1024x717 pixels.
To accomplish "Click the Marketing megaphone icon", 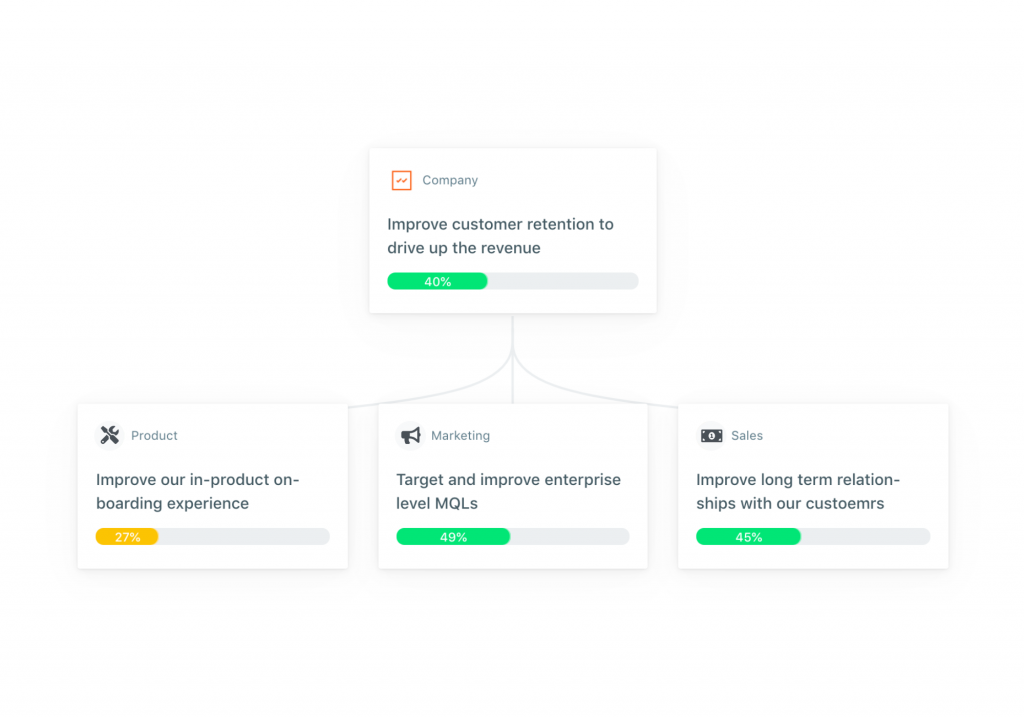I will point(410,436).
